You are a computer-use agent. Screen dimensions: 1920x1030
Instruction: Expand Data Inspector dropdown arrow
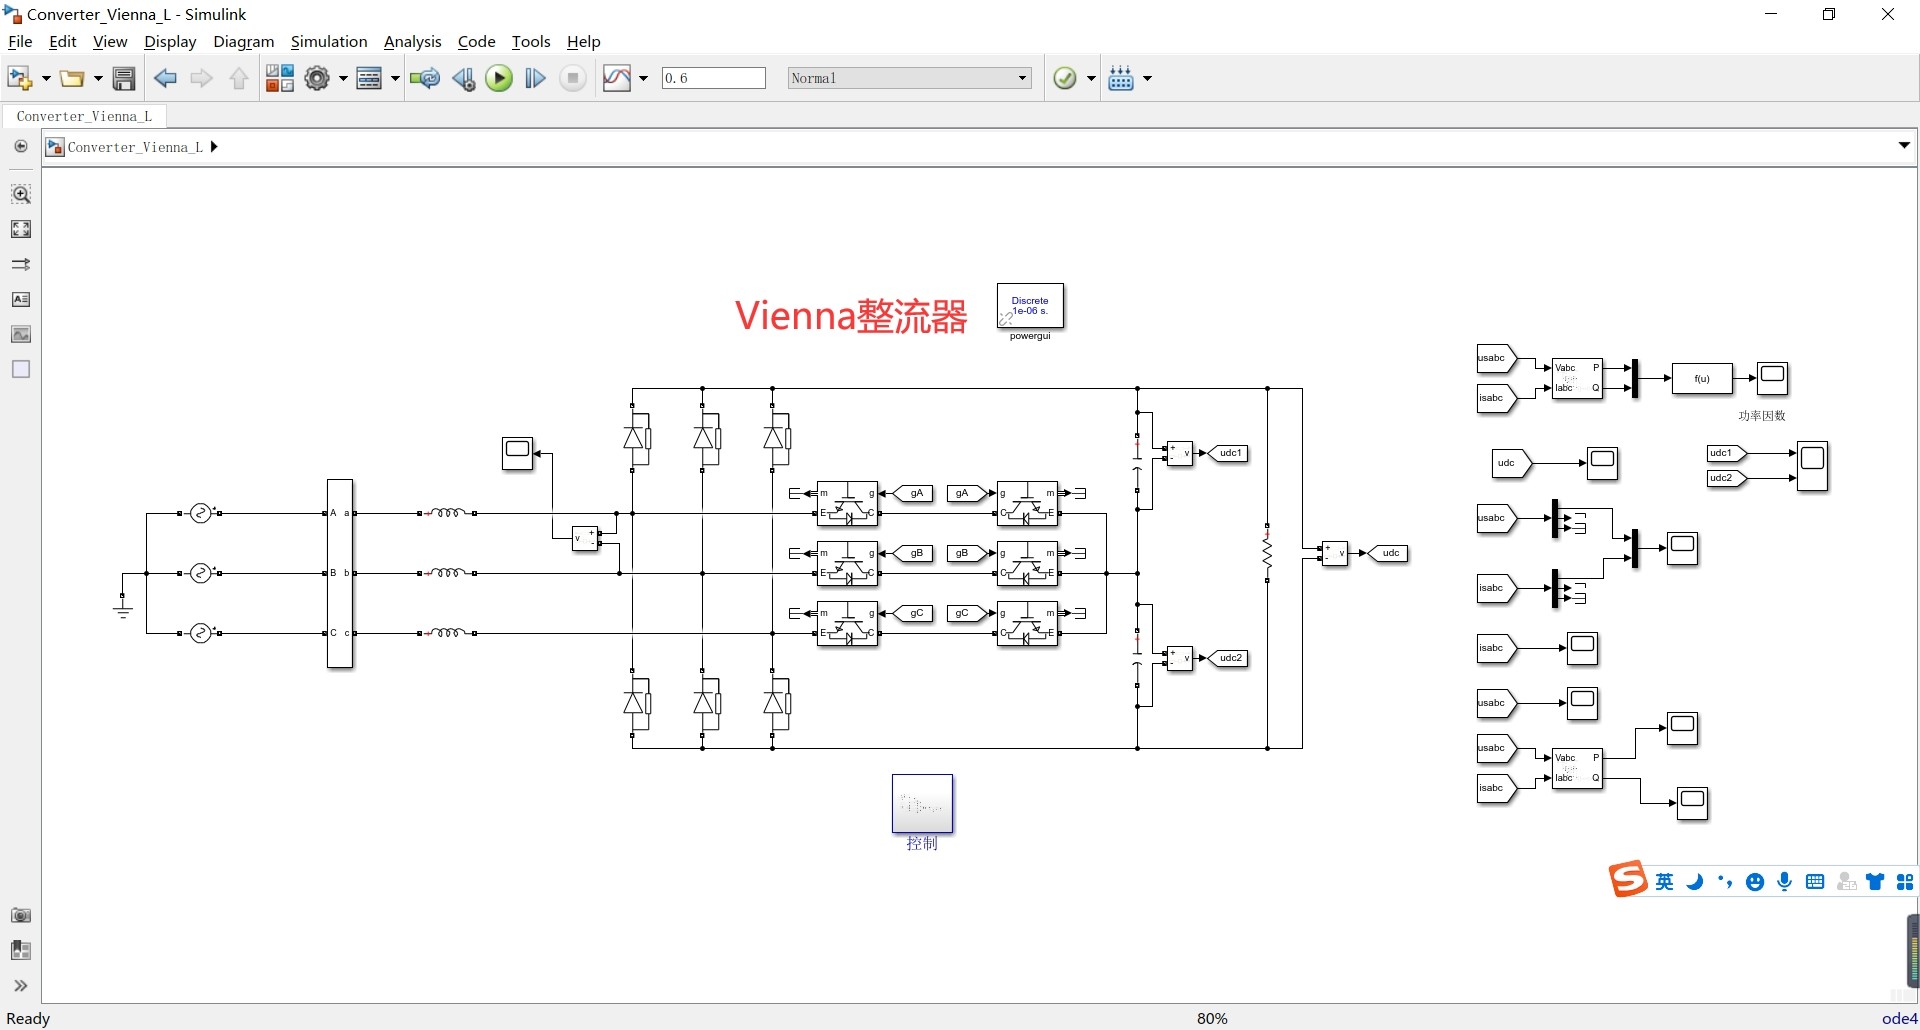click(x=643, y=78)
